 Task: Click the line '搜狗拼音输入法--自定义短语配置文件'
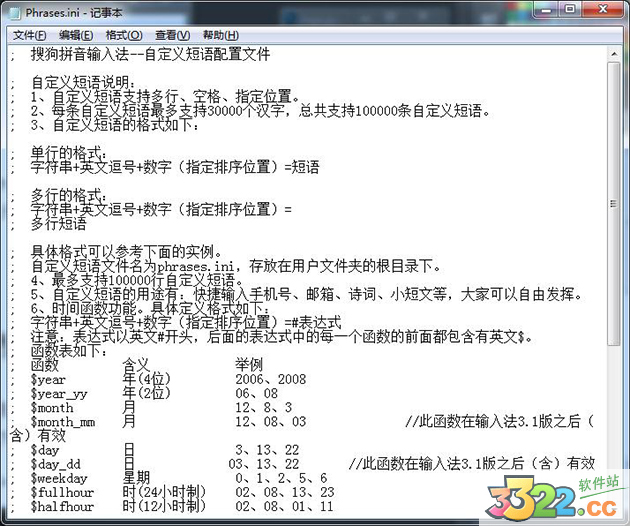click(x=150, y=54)
